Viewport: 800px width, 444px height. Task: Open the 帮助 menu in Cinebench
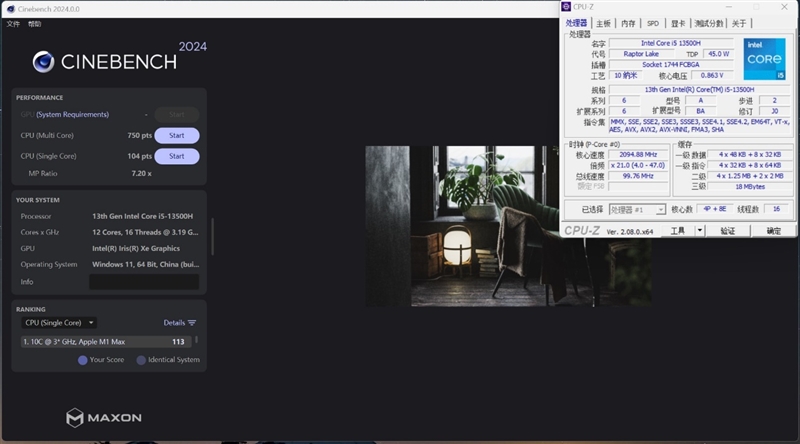click(34, 24)
